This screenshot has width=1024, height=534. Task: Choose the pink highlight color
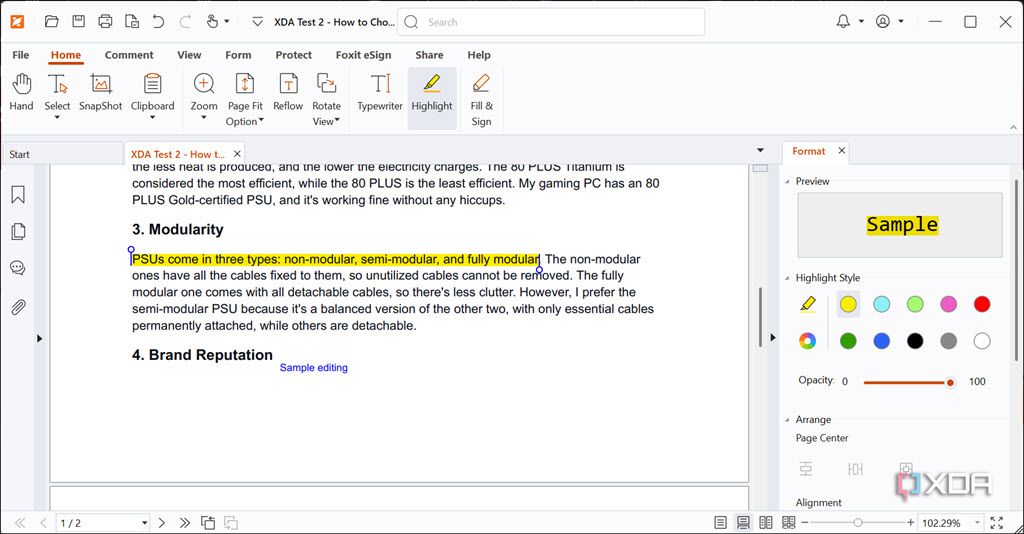coord(948,304)
